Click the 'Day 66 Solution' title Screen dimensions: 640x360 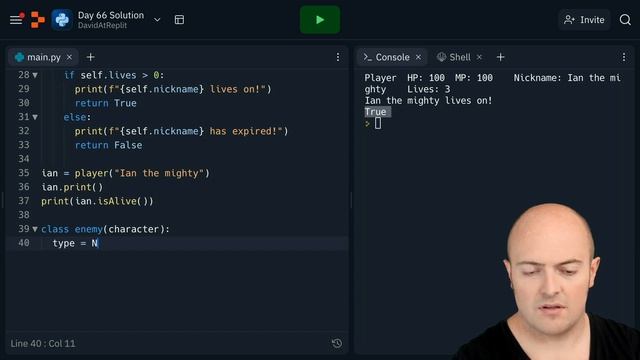pyautogui.click(x=111, y=15)
